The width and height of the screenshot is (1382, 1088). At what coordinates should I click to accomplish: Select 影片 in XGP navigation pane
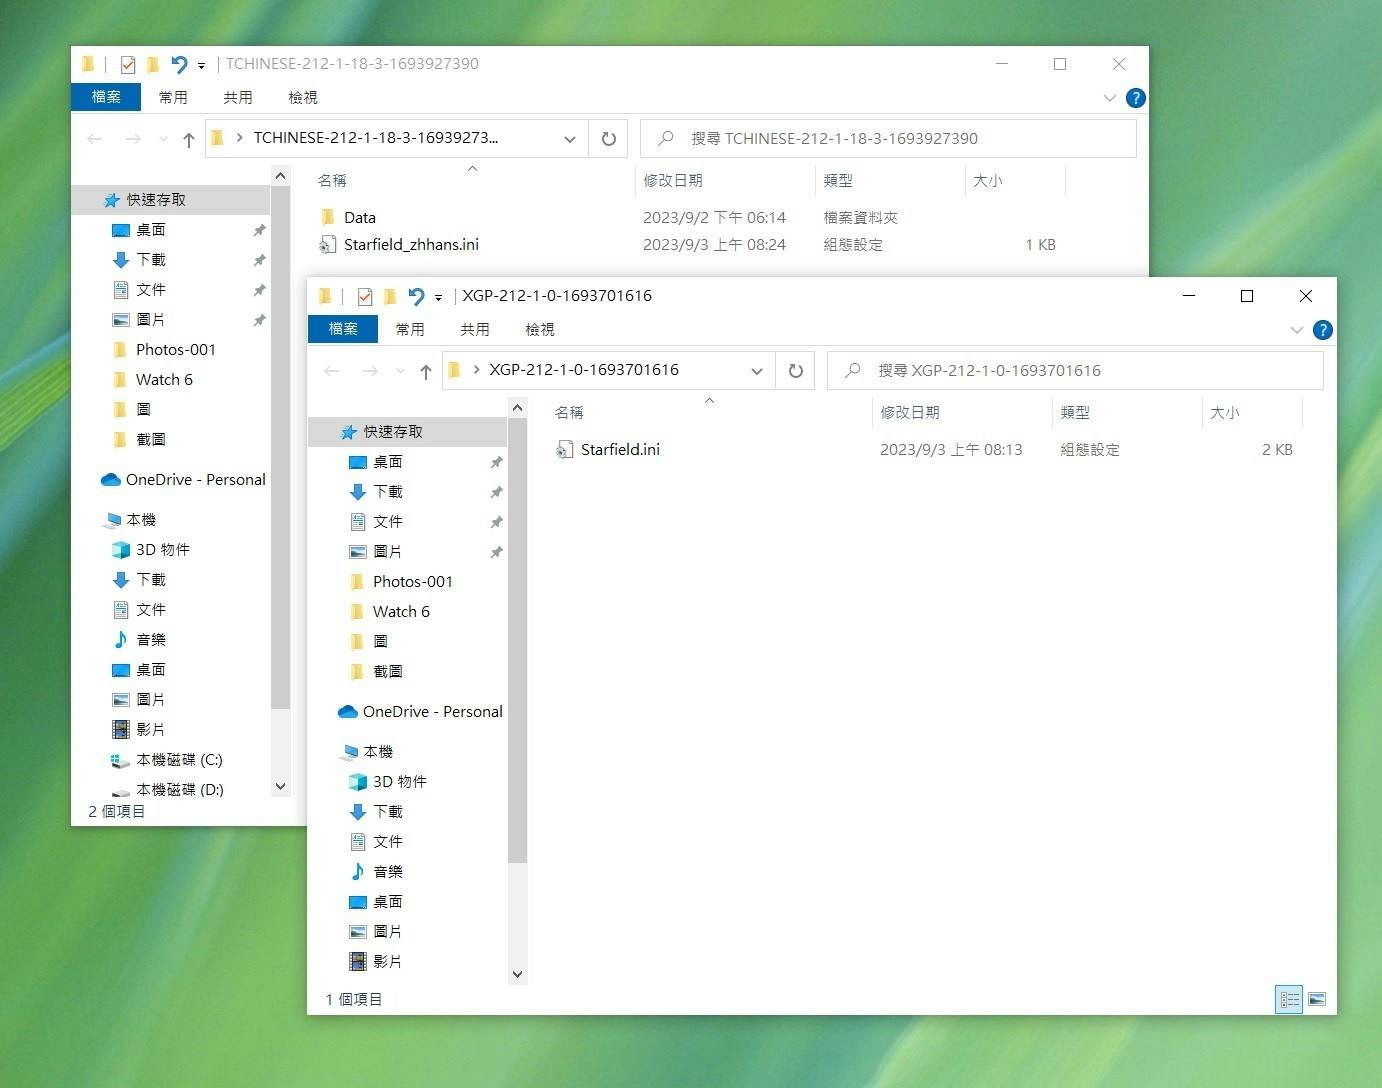tap(388, 962)
